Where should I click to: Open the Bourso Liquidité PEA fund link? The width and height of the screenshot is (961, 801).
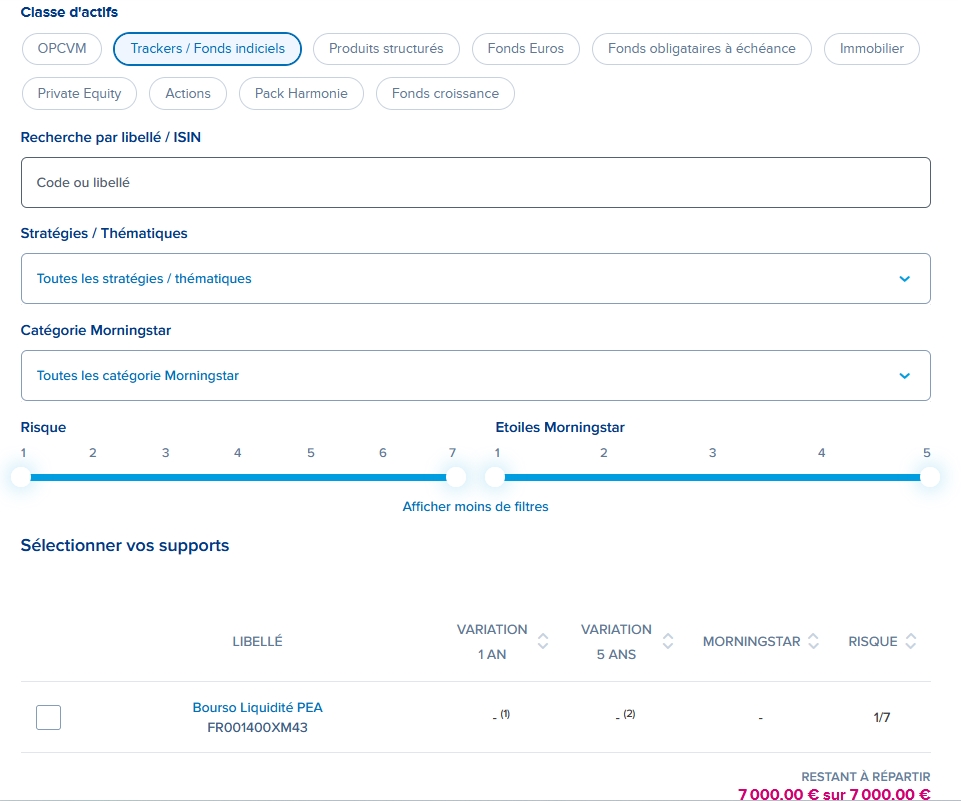[x=257, y=707]
